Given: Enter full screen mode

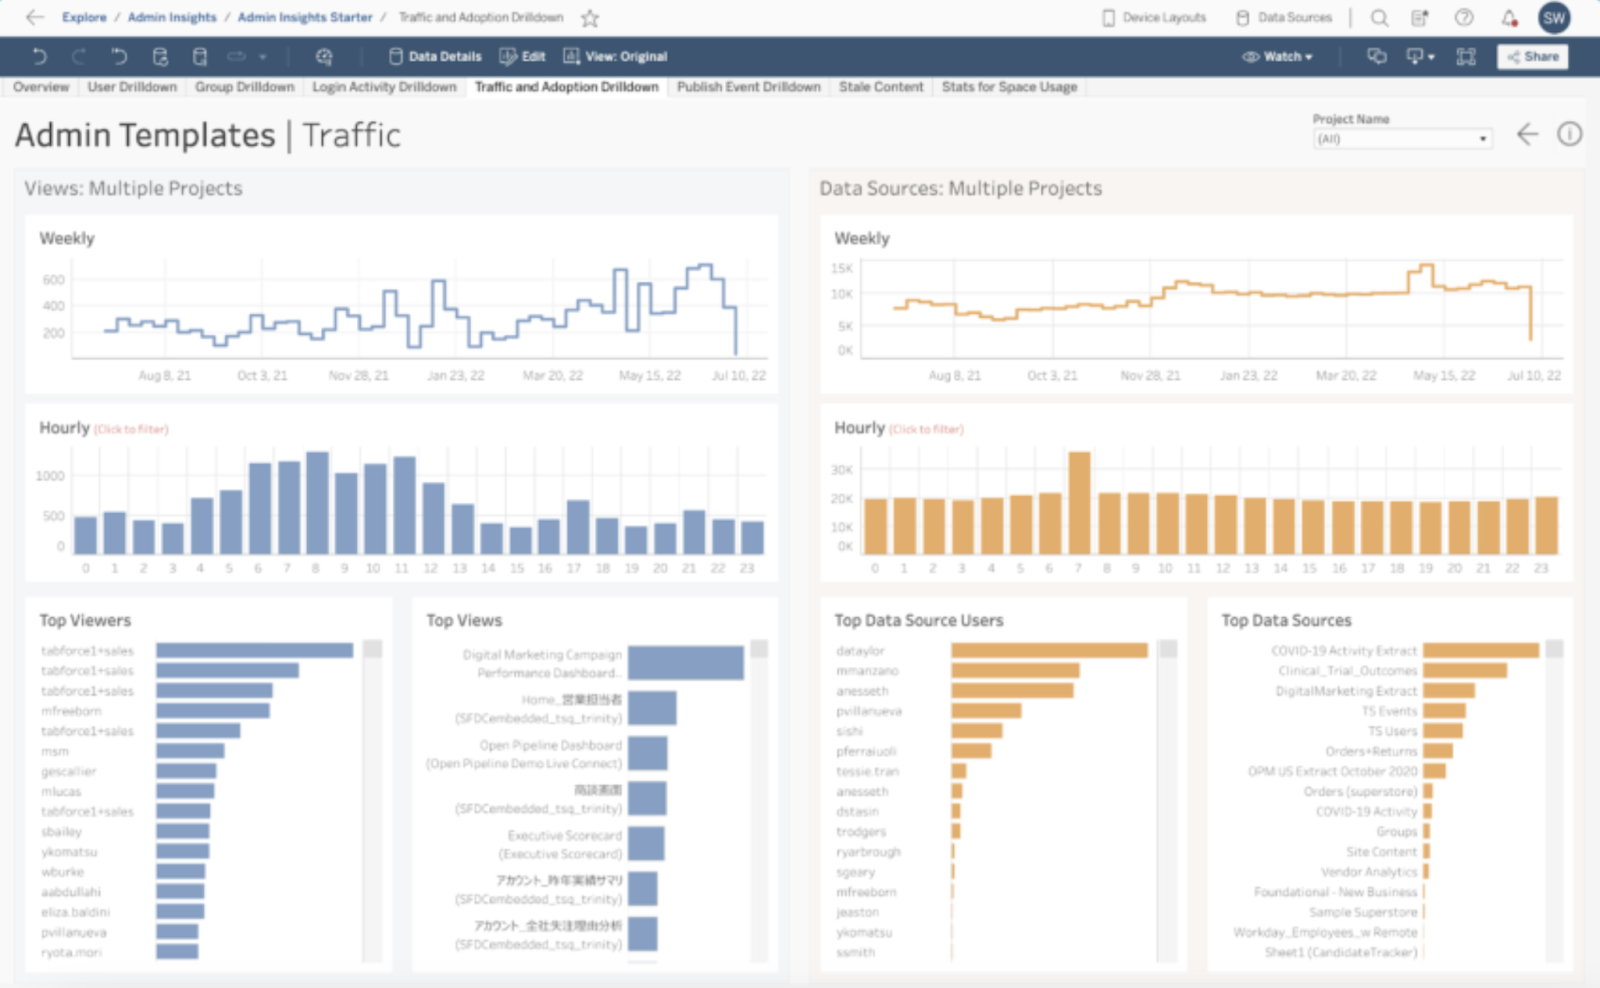Looking at the screenshot, I should pos(1465,57).
